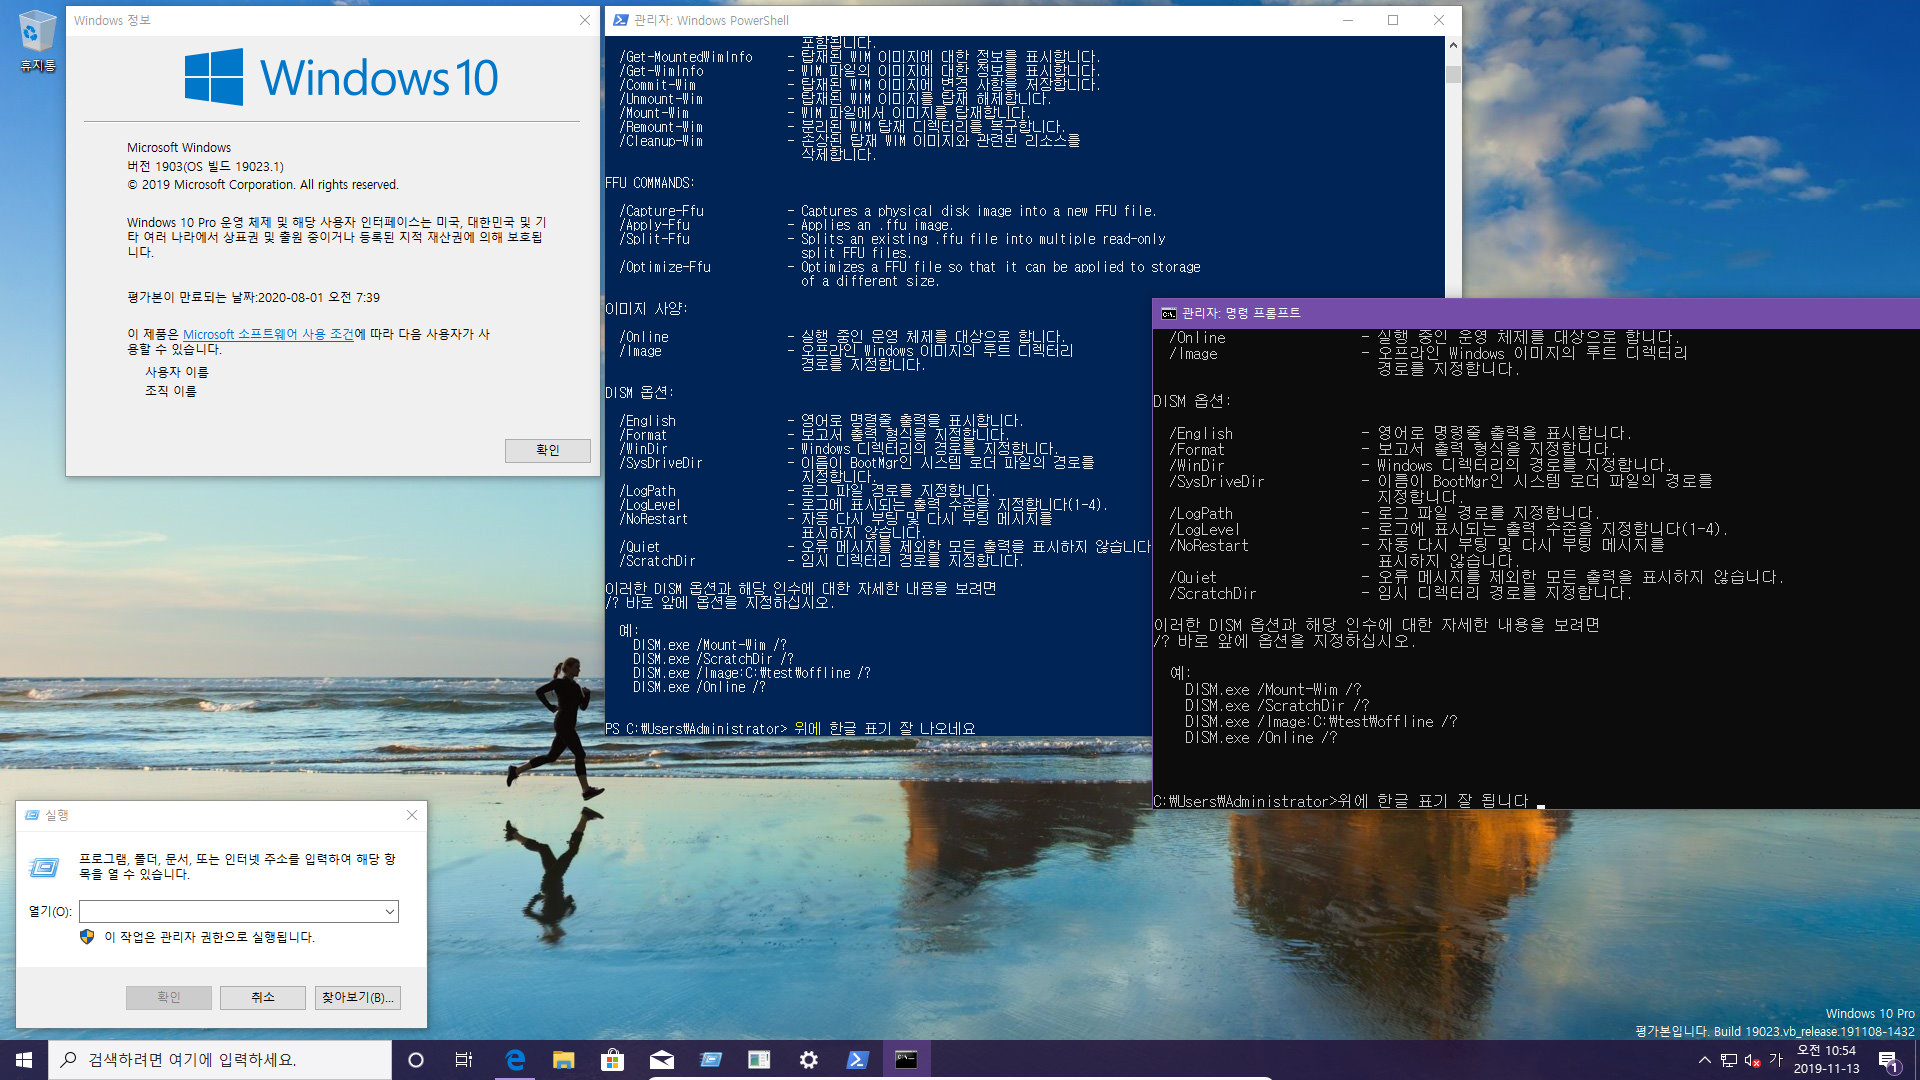Open Microsoft Store from the taskbar
1920x1080 pixels.
pyautogui.click(x=612, y=1060)
